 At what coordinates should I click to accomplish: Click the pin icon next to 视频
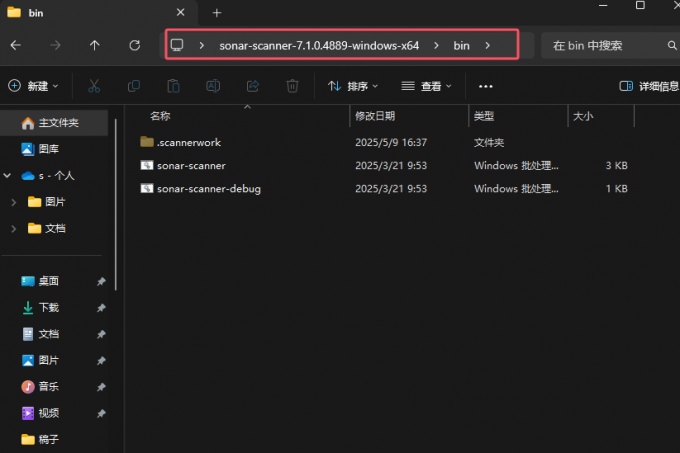[x=101, y=414]
